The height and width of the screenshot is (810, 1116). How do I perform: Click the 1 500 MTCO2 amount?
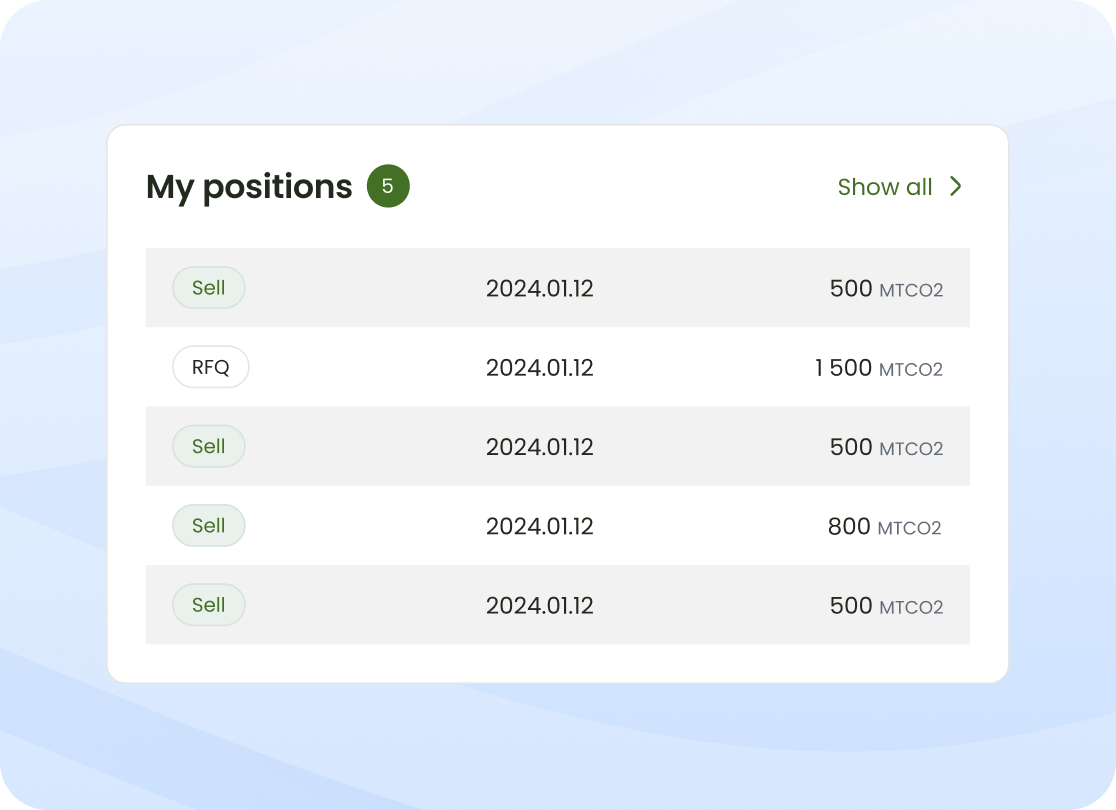point(878,368)
